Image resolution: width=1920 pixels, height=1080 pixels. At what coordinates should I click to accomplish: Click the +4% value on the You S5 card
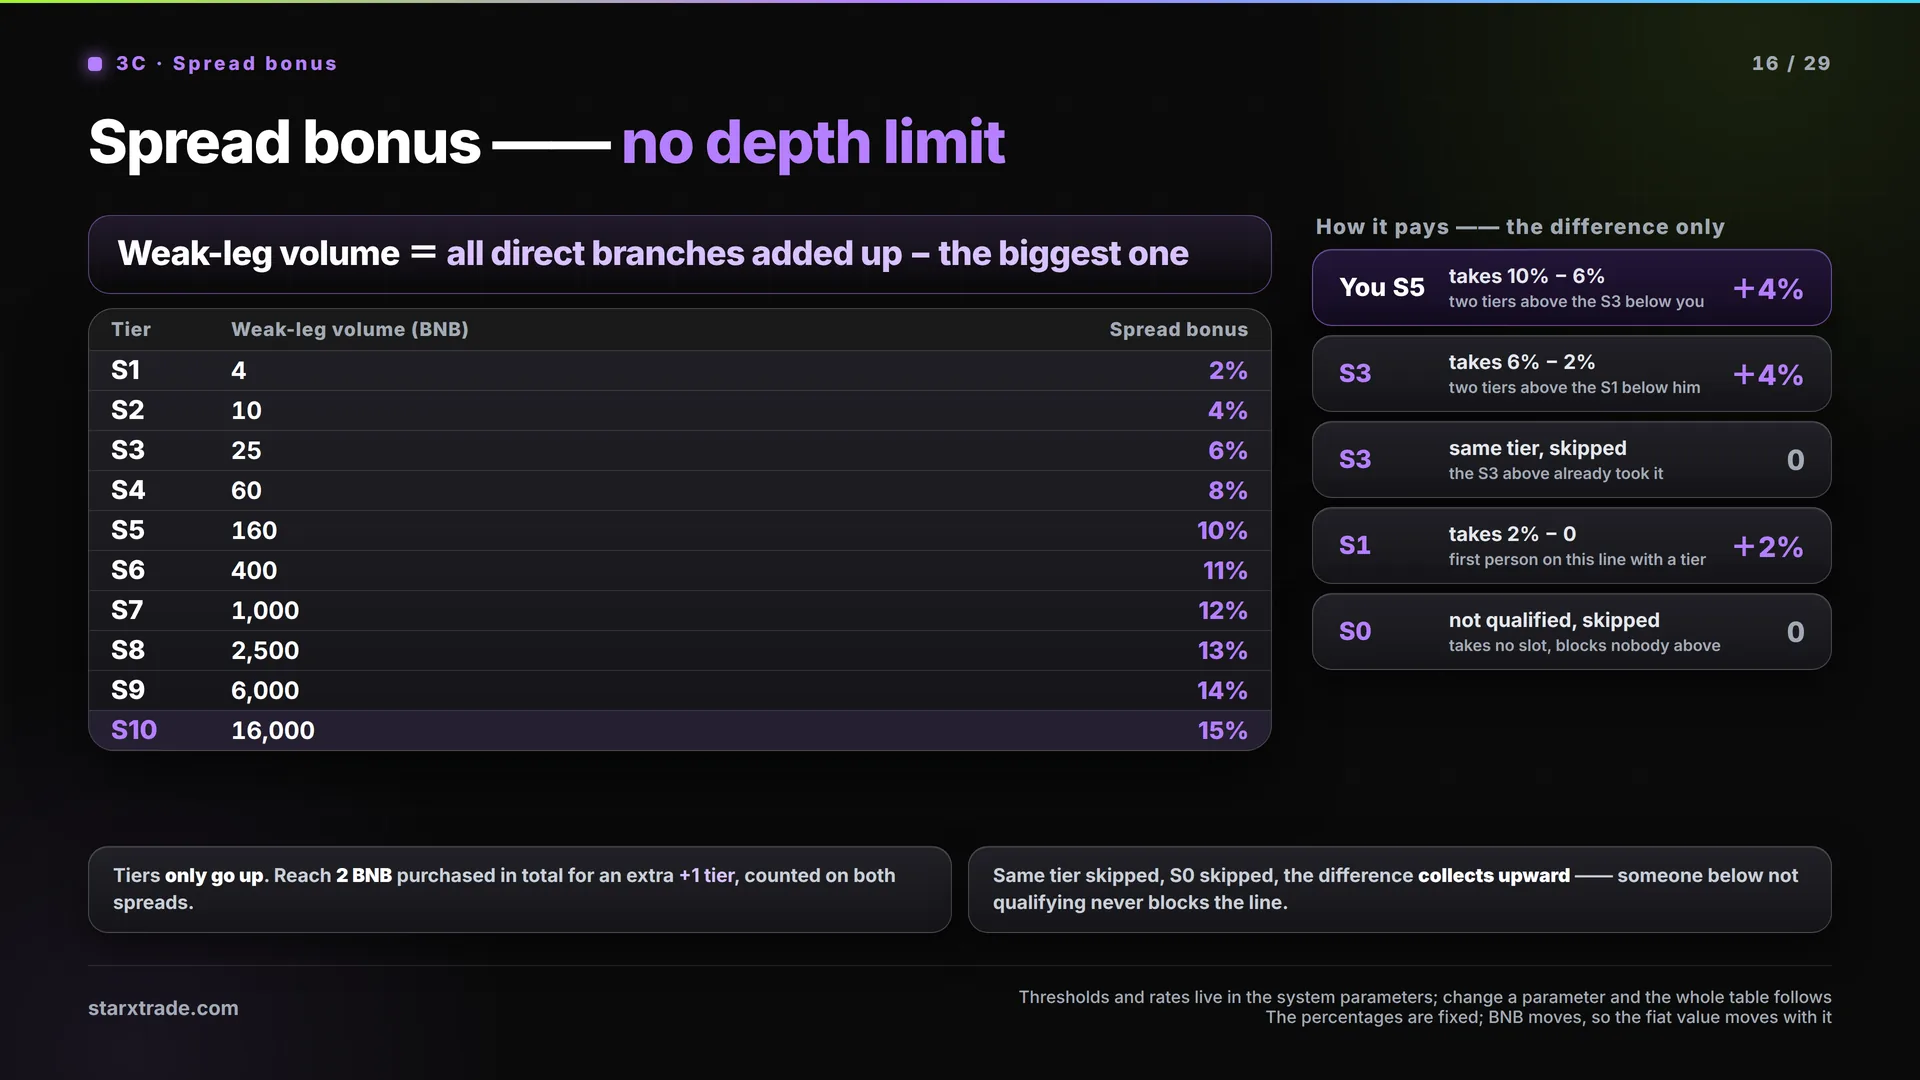coord(1768,288)
